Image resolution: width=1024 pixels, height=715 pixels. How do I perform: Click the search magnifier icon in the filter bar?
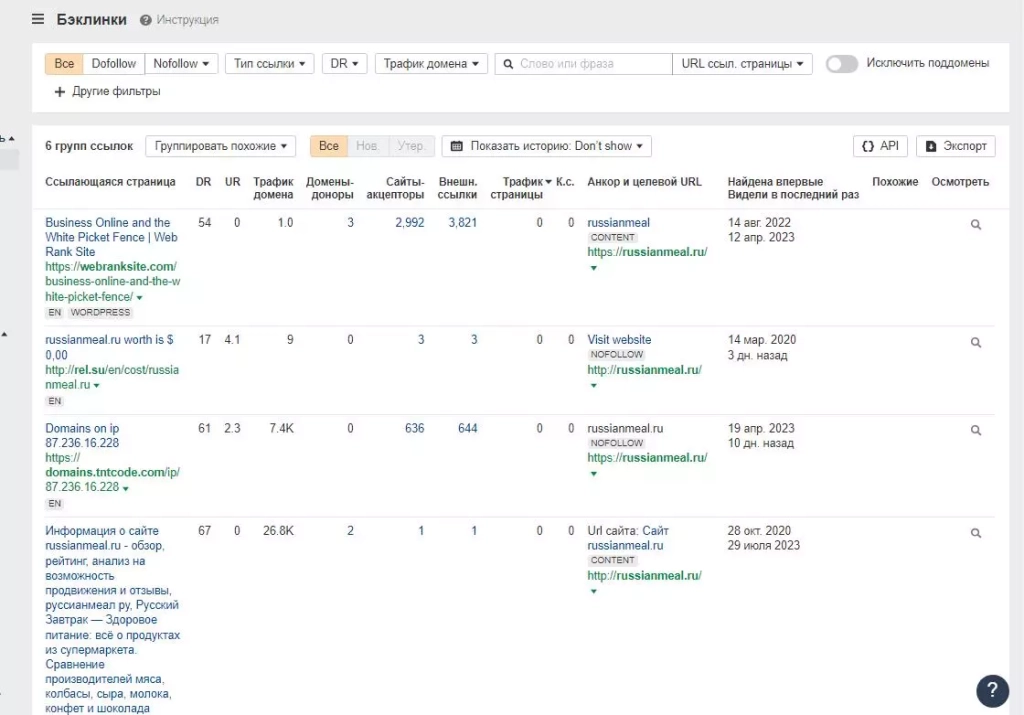click(x=507, y=64)
